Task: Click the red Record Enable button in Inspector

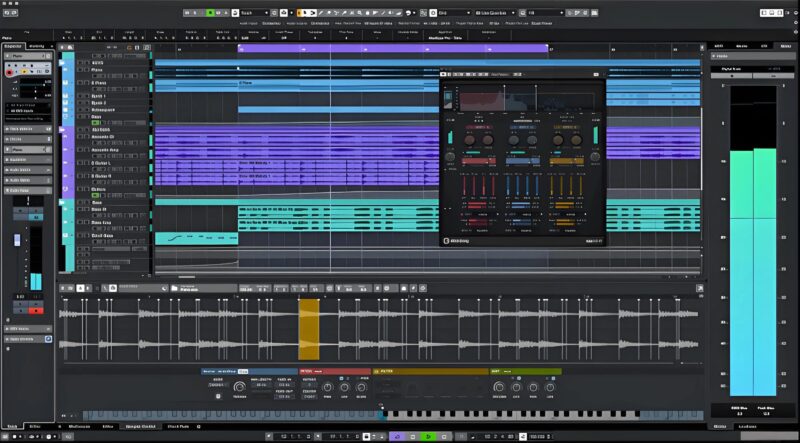Action: click(9, 73)
